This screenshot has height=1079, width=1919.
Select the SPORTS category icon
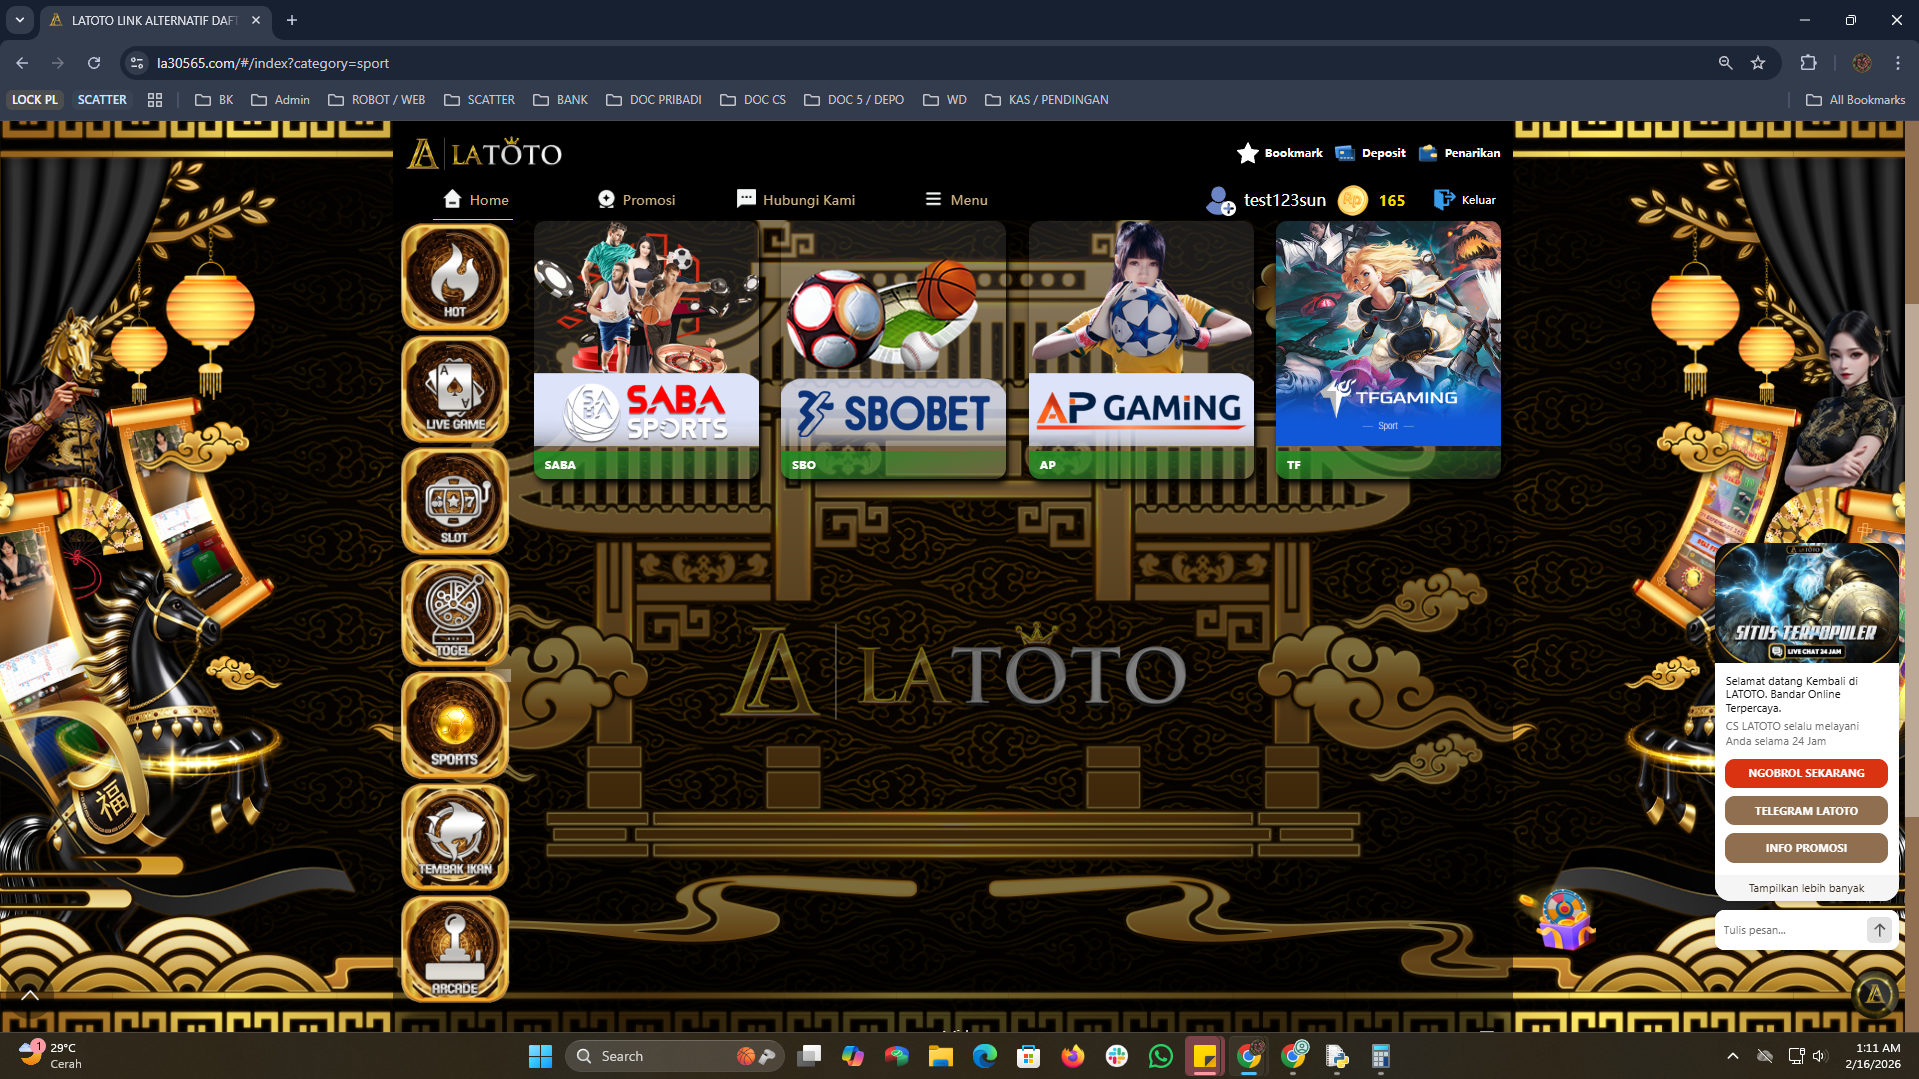pos(455,725)
